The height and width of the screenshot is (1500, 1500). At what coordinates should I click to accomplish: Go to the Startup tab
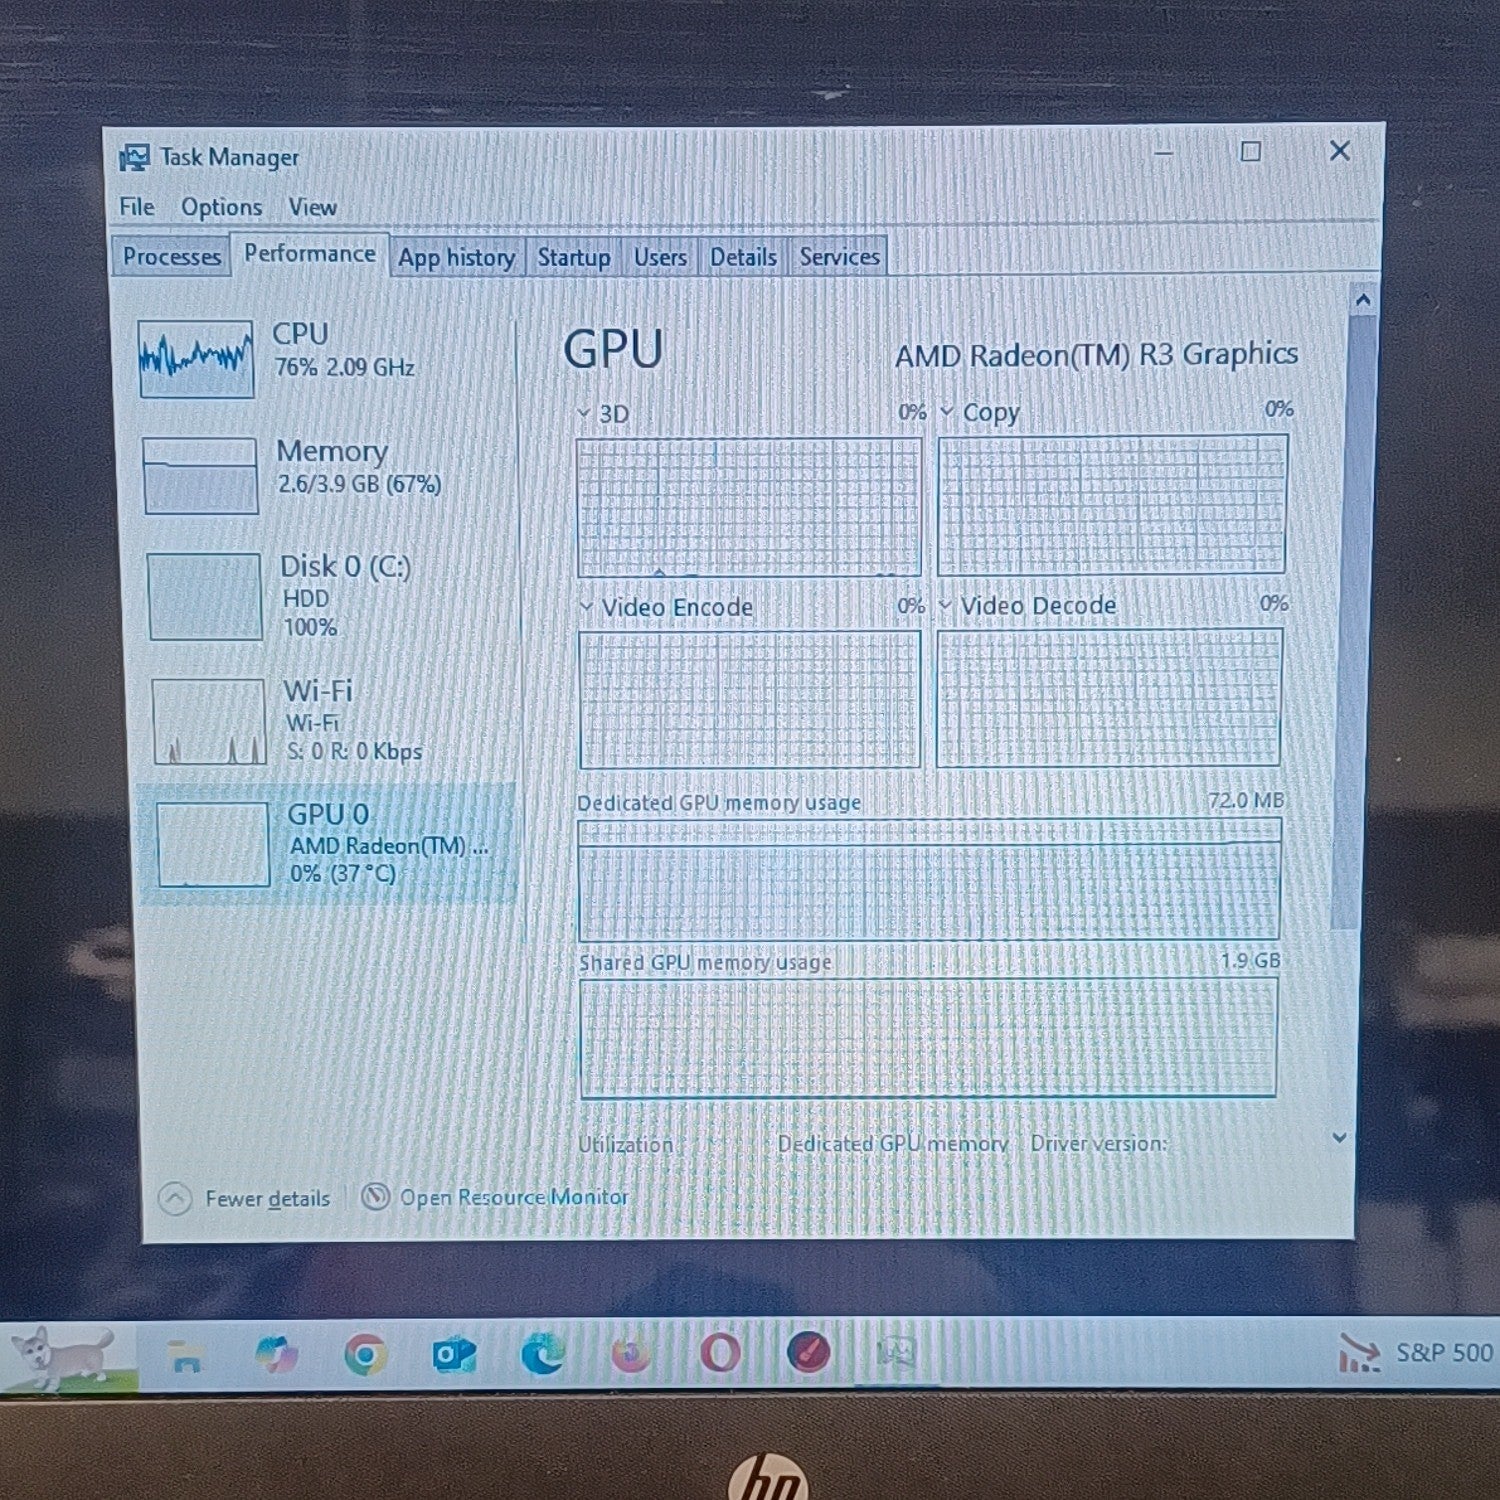click(x=574, y=257)
